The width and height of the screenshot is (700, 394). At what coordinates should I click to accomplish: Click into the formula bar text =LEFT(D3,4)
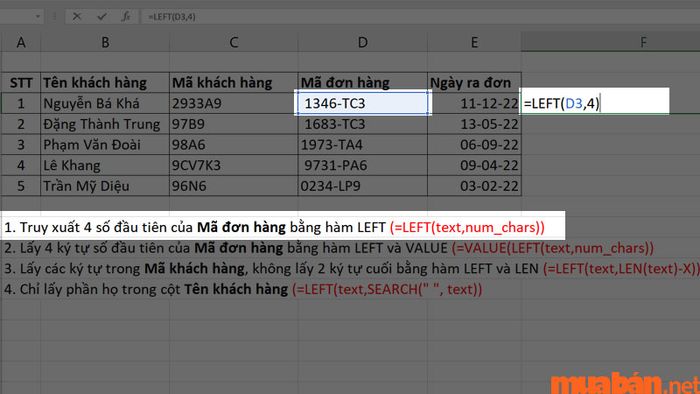[172, 17]
